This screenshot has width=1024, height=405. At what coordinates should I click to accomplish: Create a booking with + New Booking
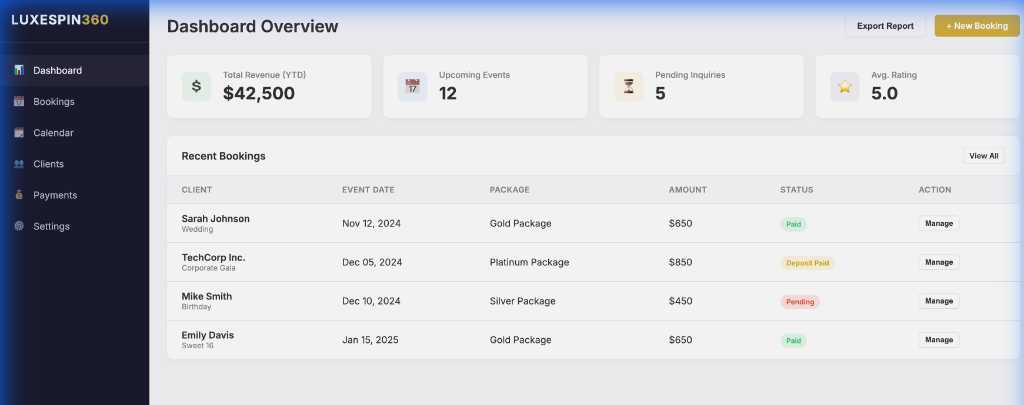(976, 26)
